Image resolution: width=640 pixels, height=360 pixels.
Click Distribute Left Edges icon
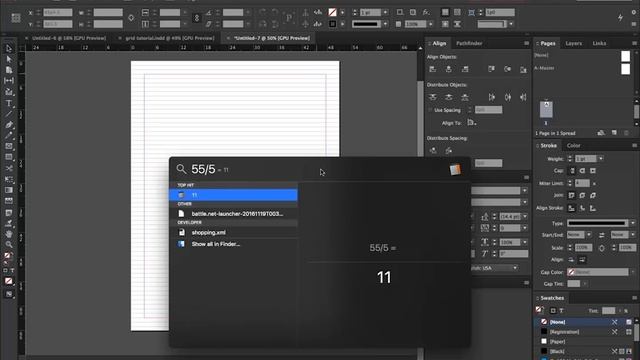(x=491, y=97)
